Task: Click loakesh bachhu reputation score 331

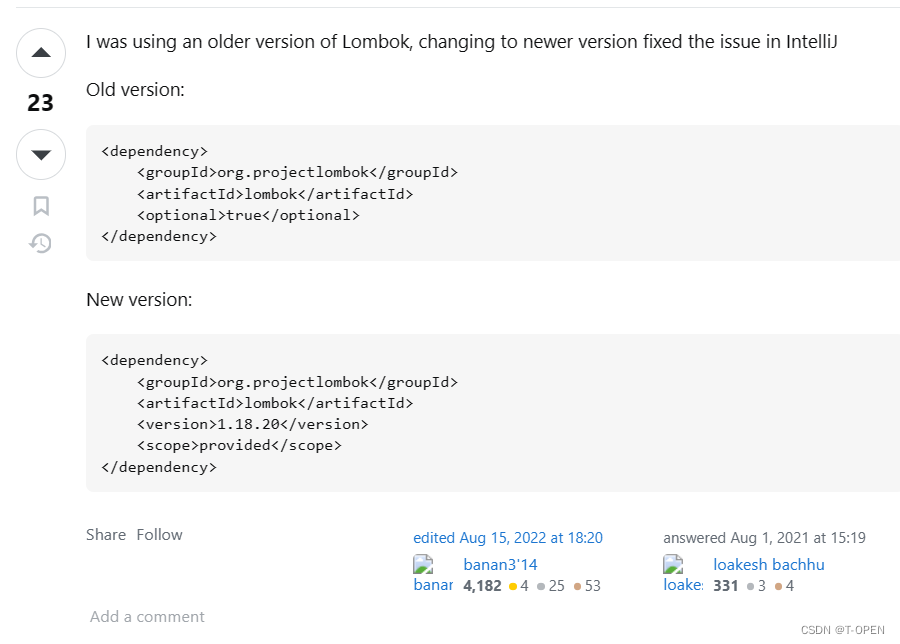Action: point(726,586)
